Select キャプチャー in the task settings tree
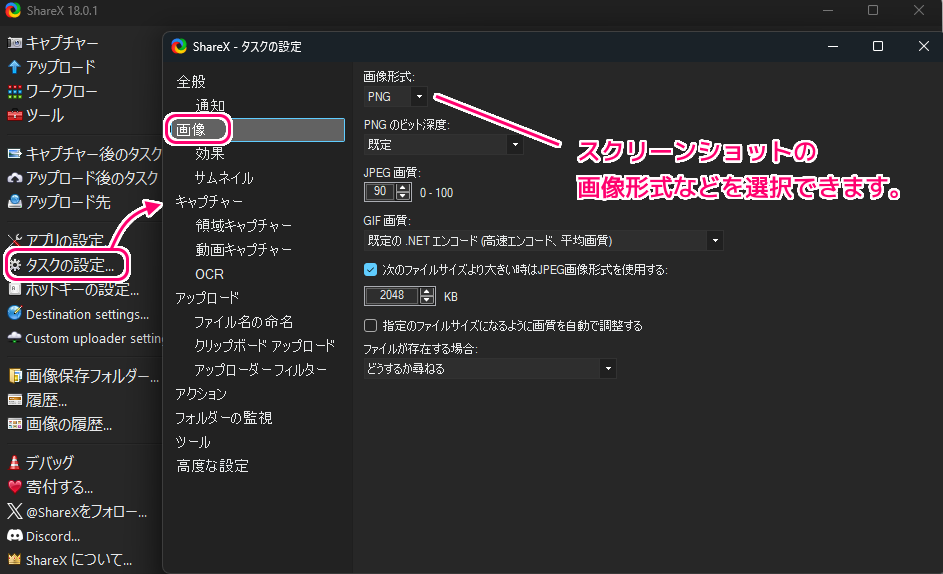 coord(209,202)
